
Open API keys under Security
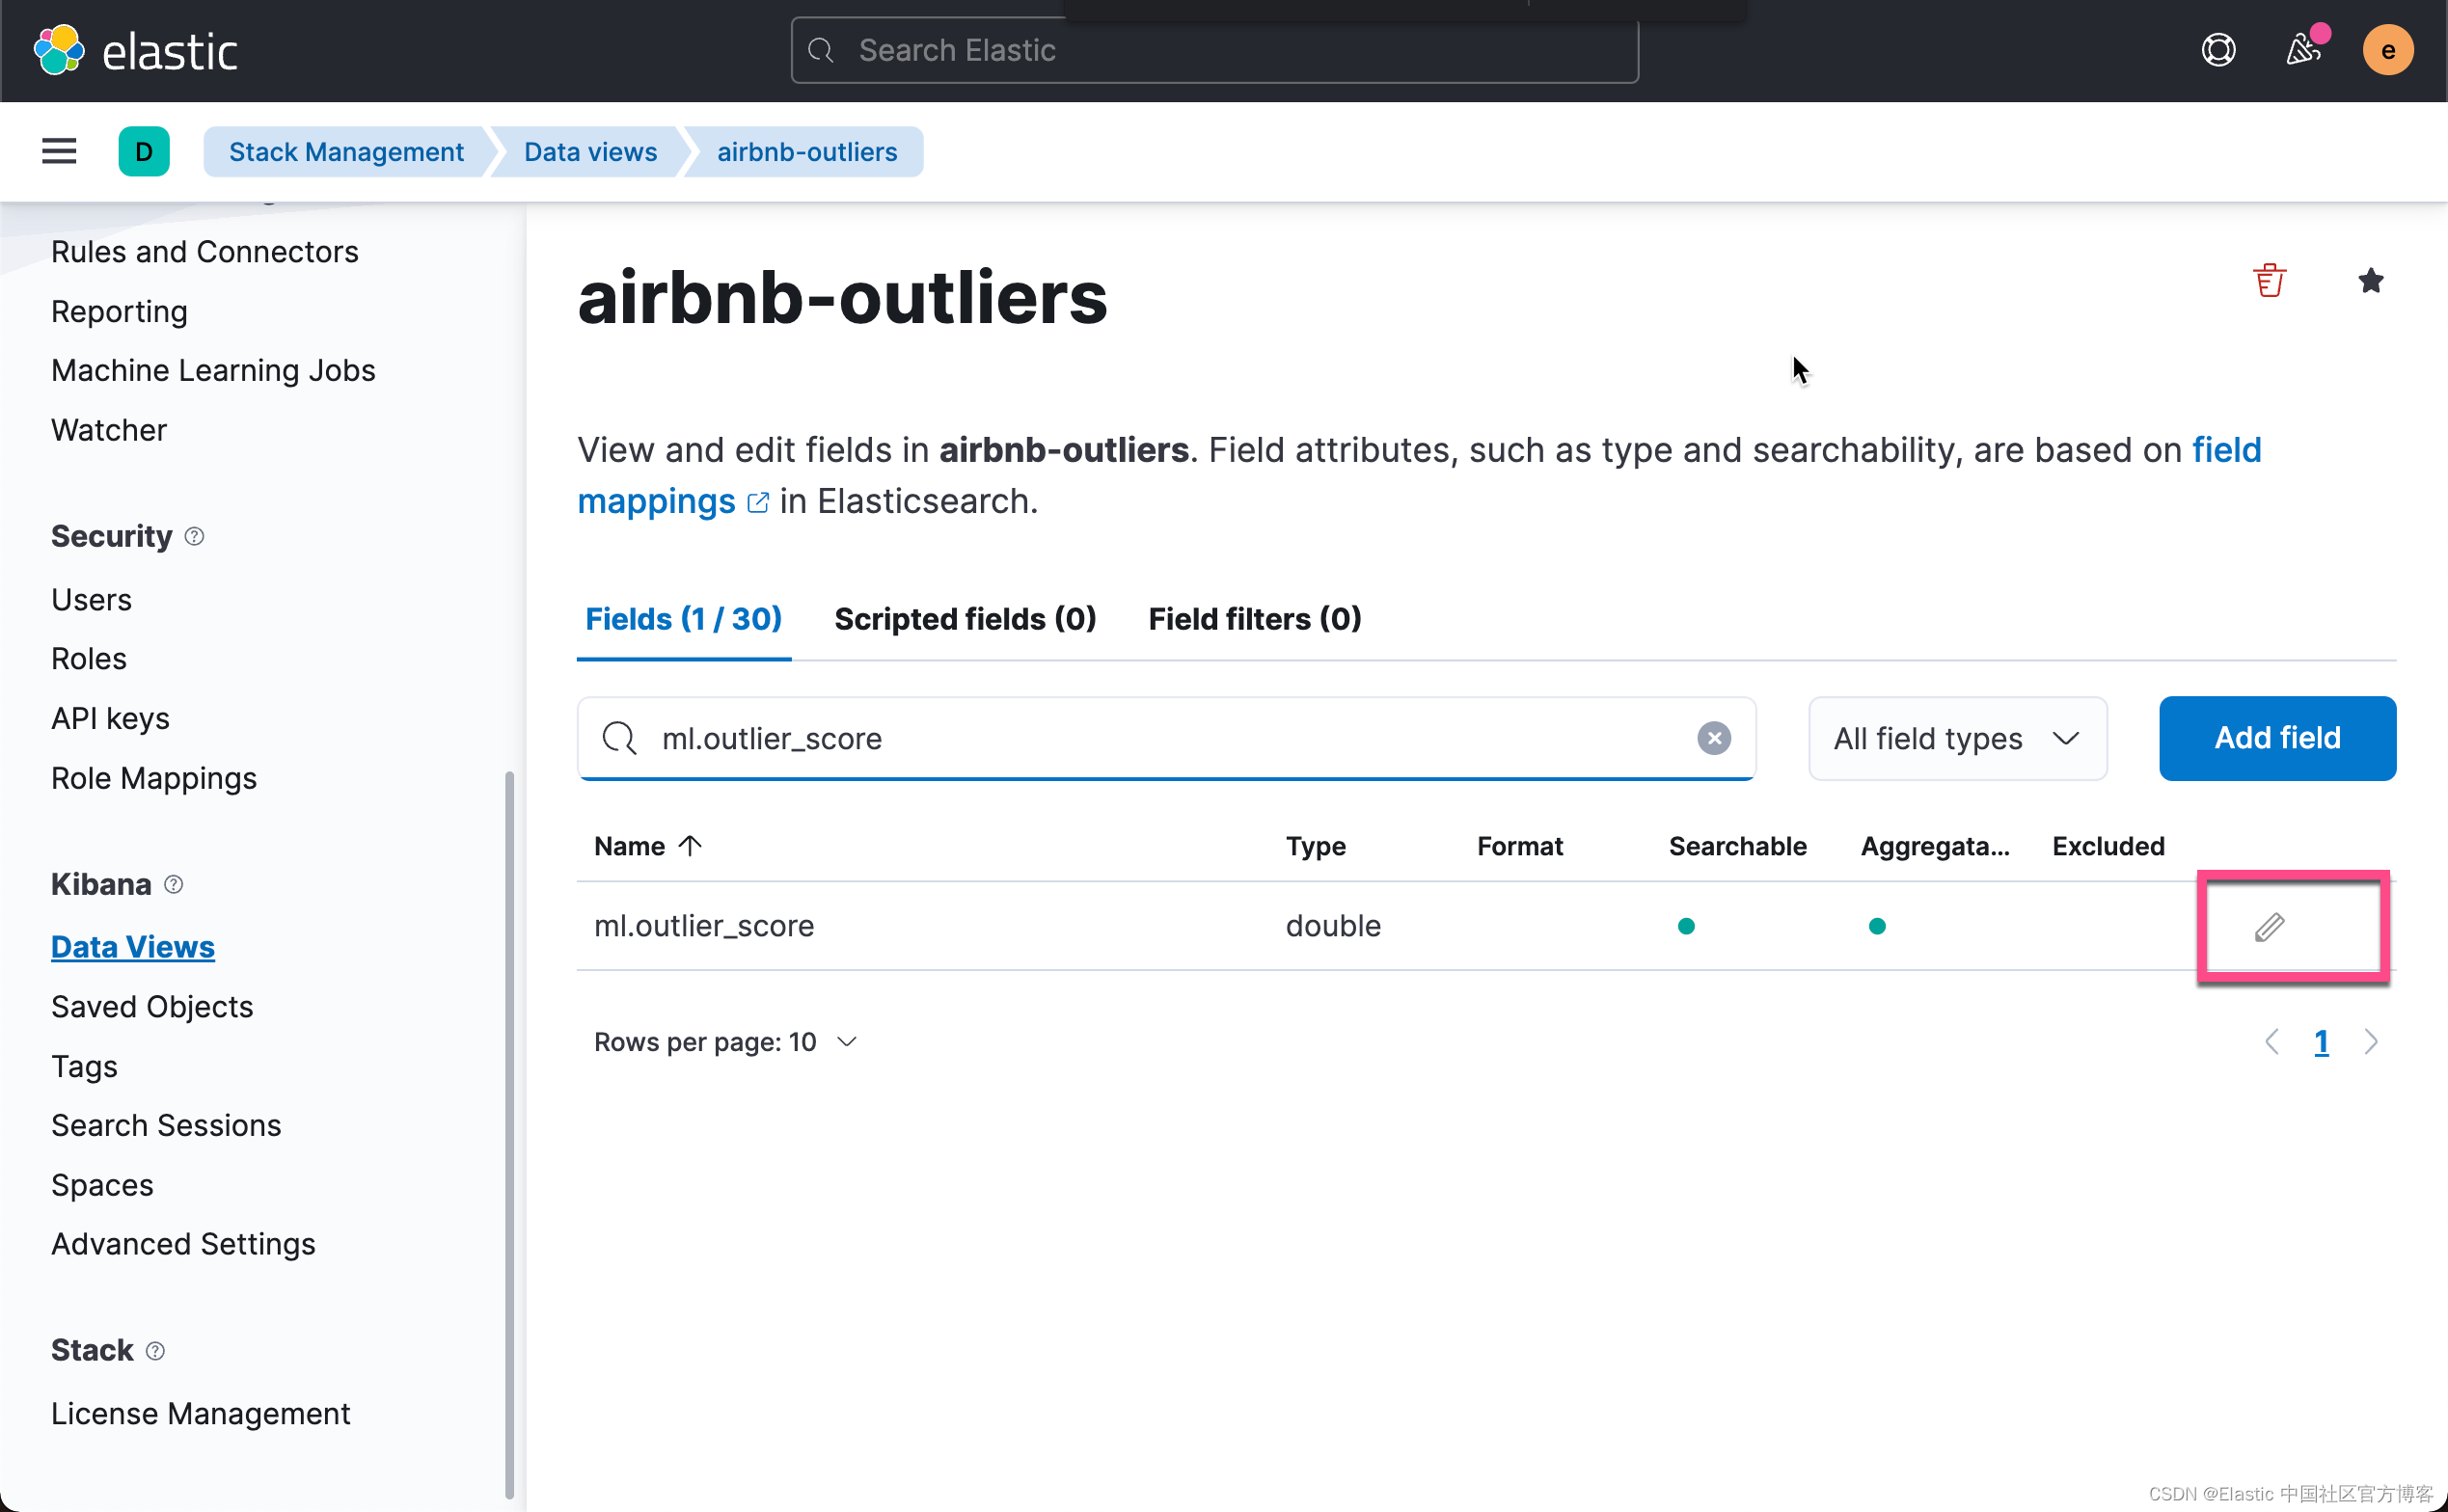(x=110, y=718)
